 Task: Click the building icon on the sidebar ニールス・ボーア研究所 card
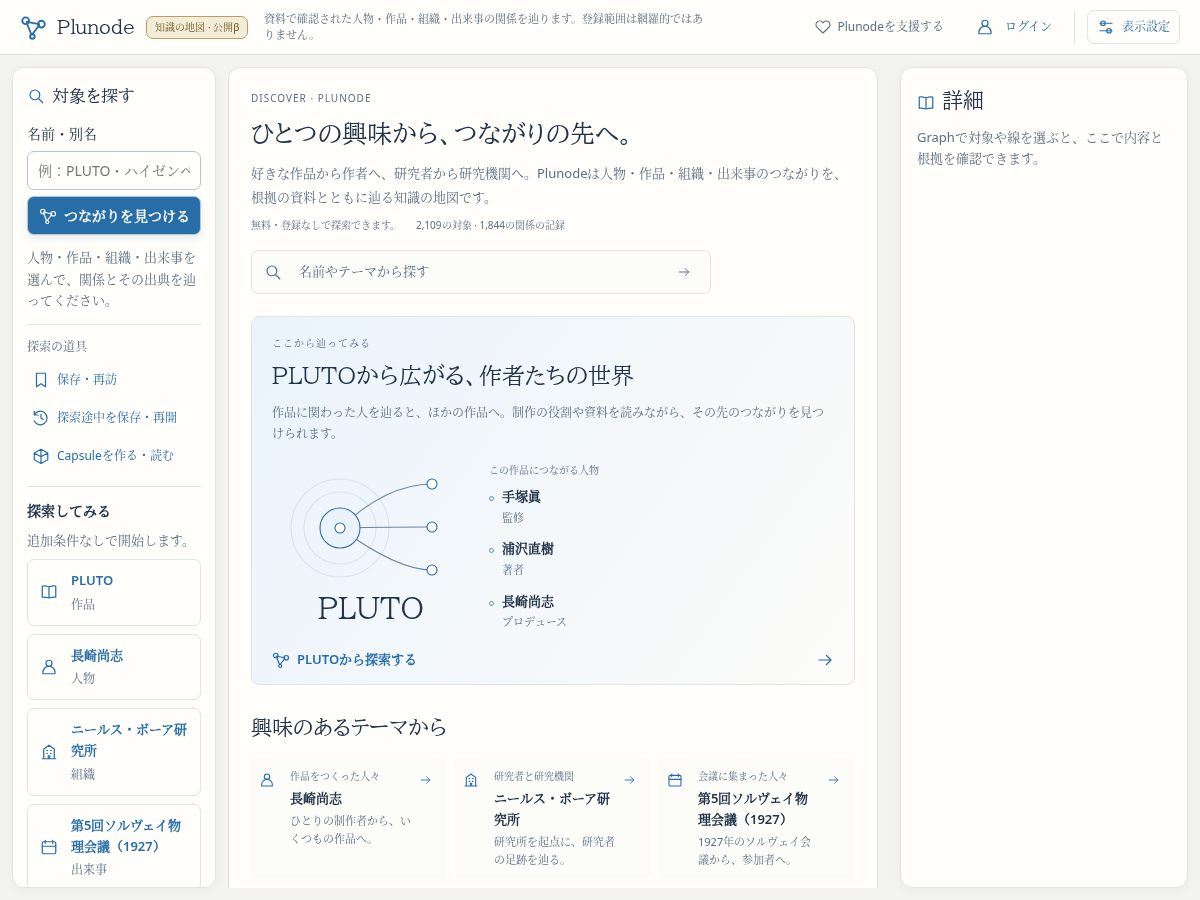[x=49, y=752]
